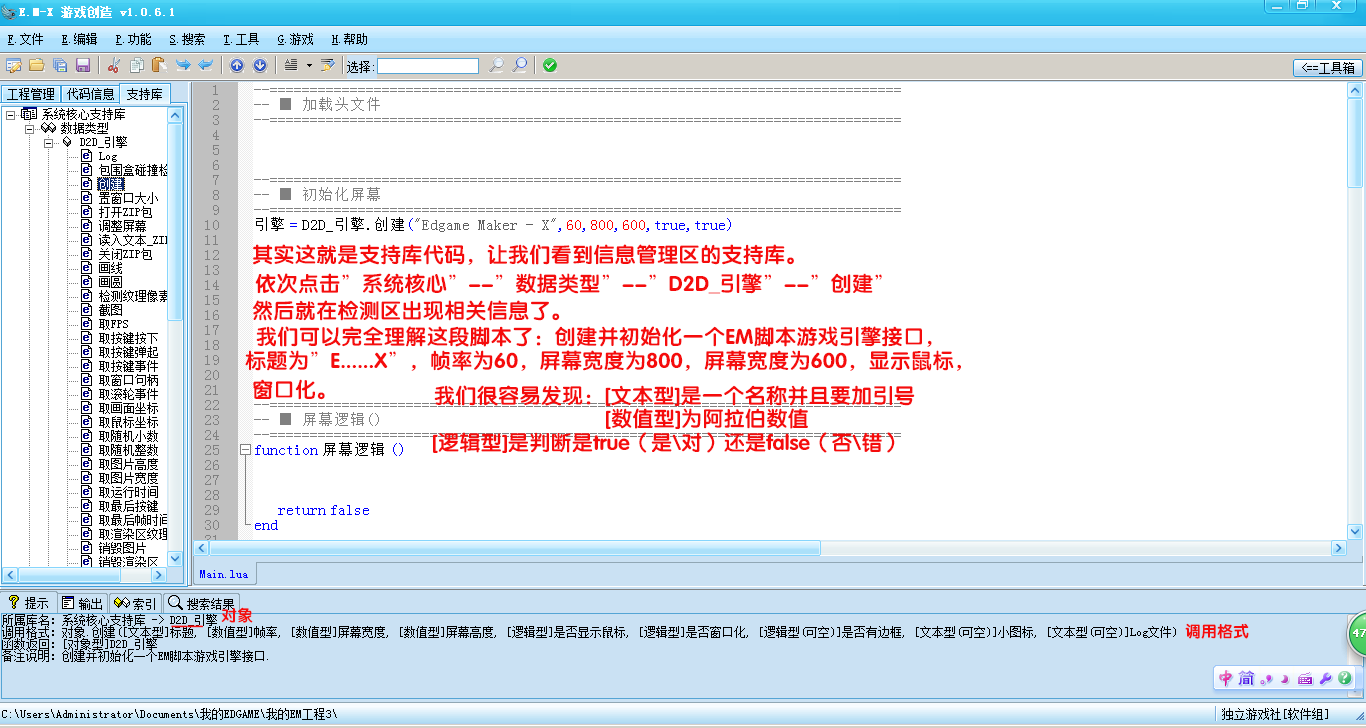This screenshot has height=728, width=1366.
Task: Open the T.工具 menu
Action: pos(241,40)
